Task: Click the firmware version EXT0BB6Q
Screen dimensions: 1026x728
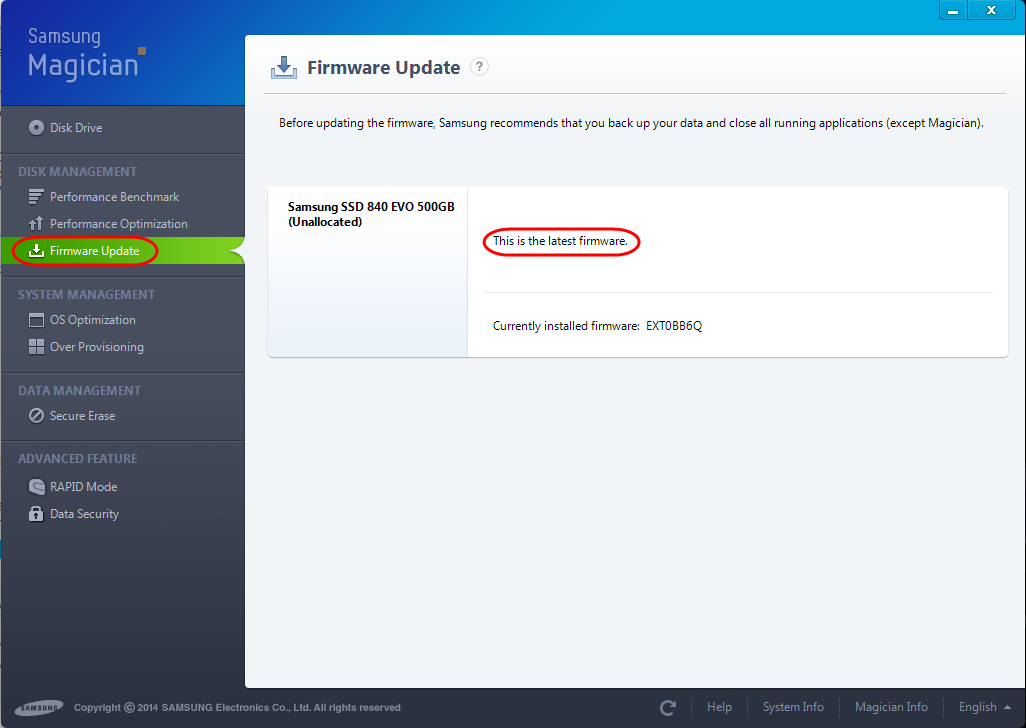Action: (x=674, y=326)
